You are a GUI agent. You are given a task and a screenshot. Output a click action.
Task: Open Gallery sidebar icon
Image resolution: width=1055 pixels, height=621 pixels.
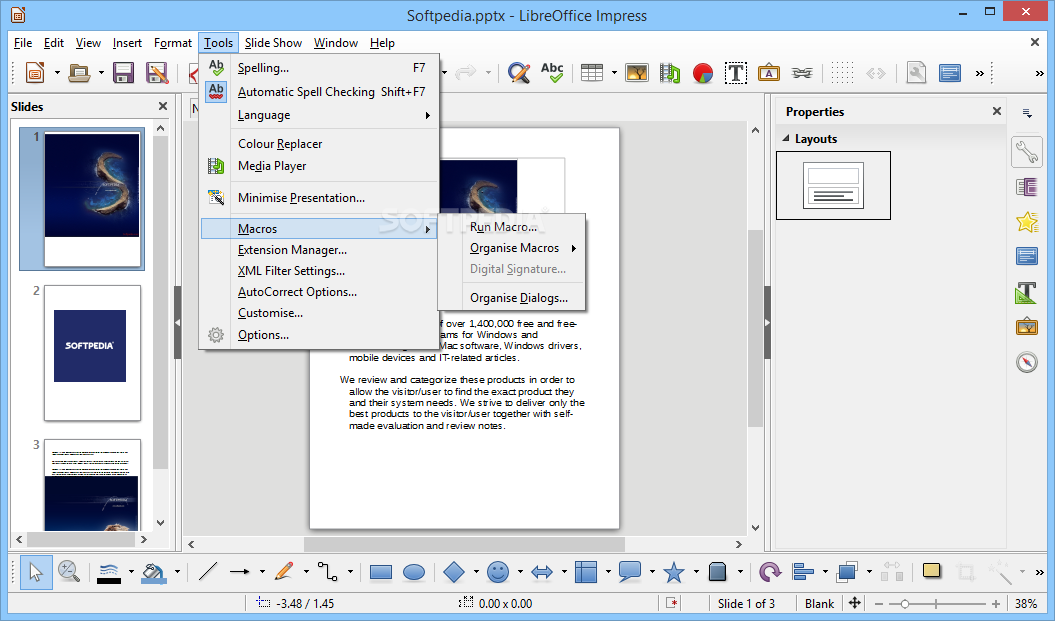point(1026,327)
